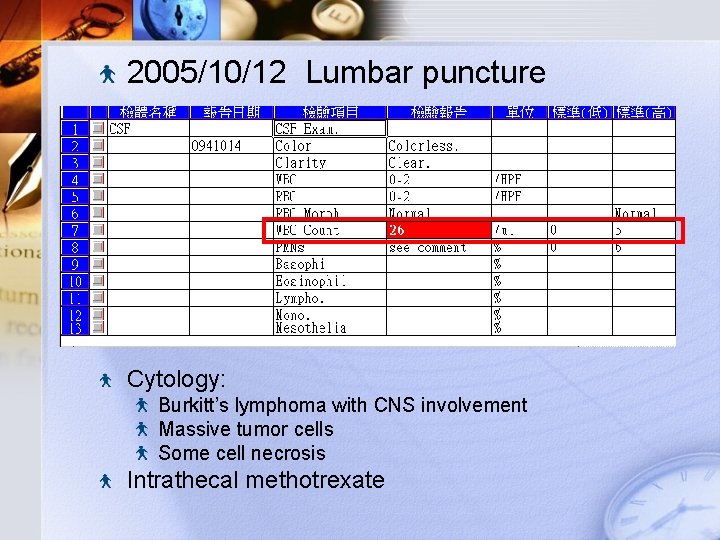Tick the checkbox in the RBC Morph row

click(98, 213)
